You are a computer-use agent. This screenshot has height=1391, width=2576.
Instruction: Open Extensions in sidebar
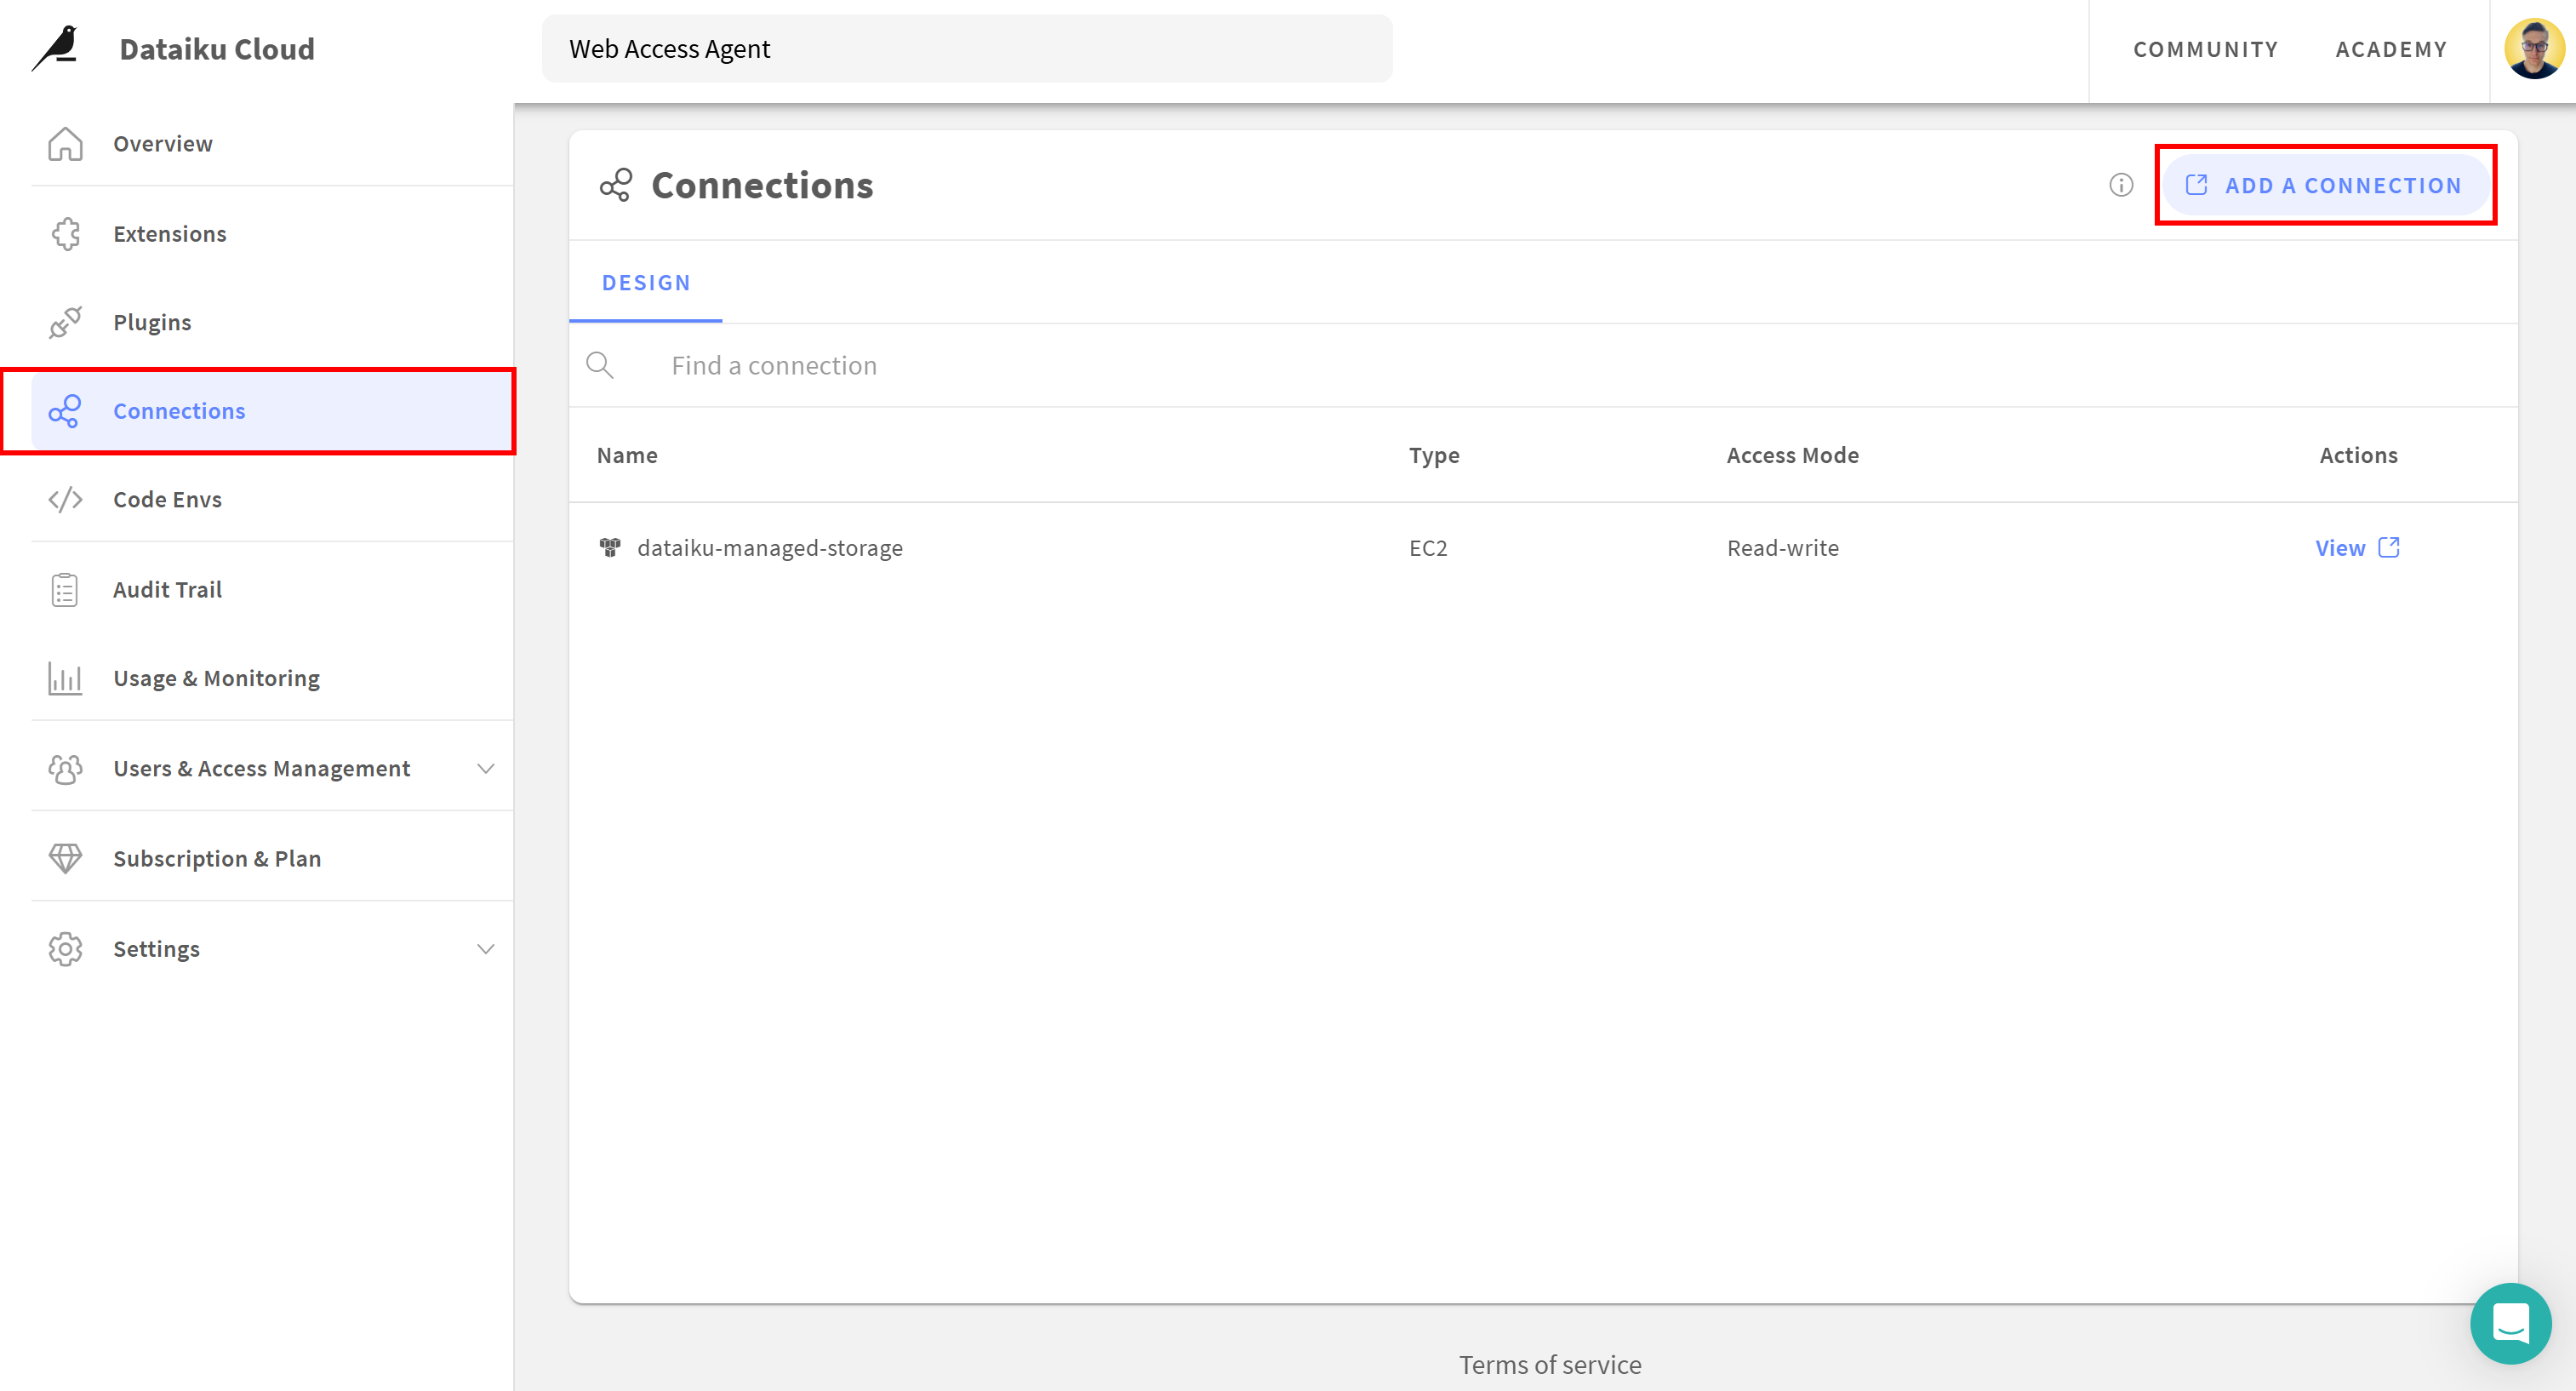[x=272, y=233]
